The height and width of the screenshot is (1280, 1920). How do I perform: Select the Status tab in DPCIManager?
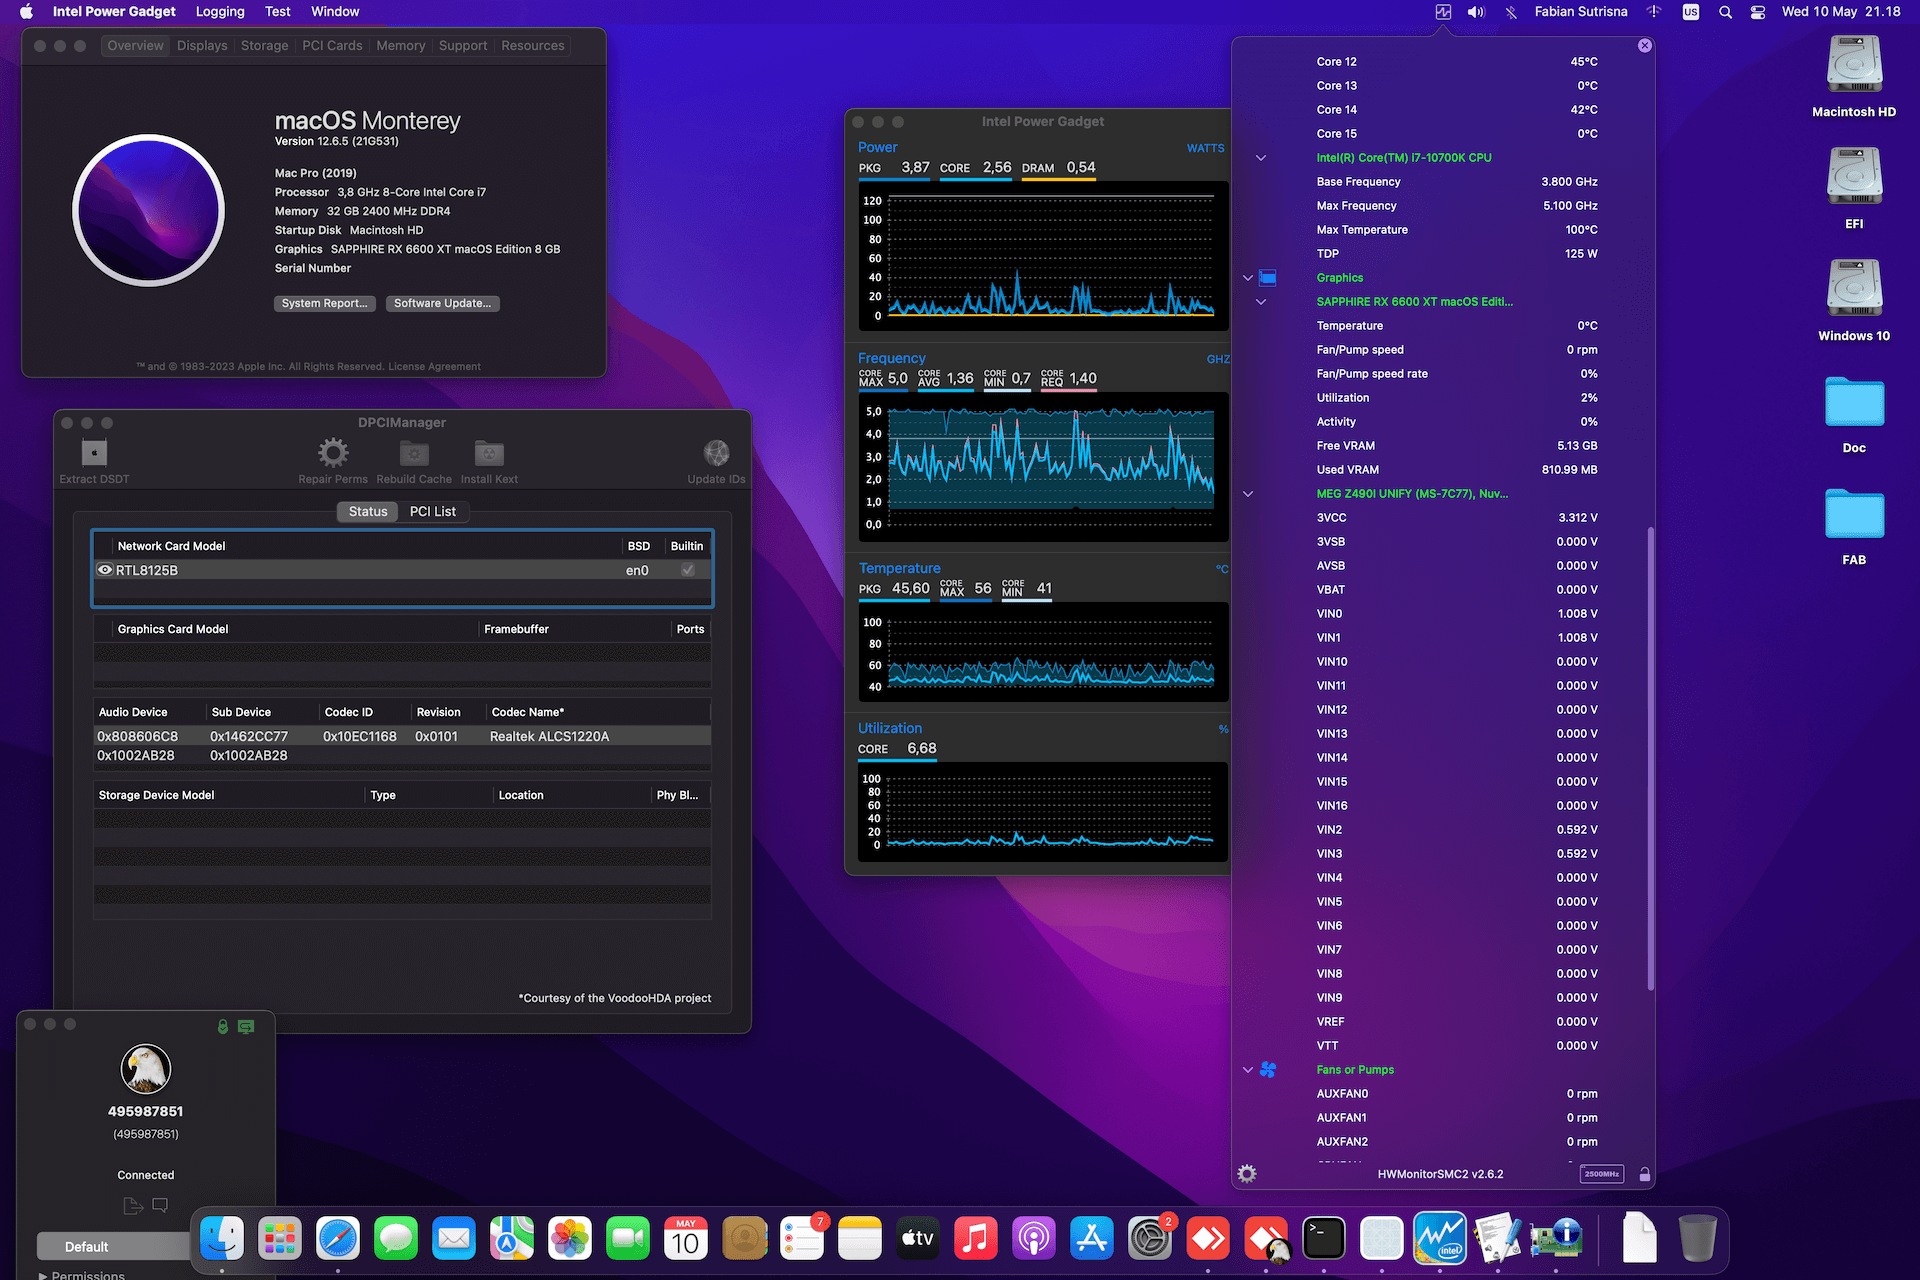tap(368, 511)
